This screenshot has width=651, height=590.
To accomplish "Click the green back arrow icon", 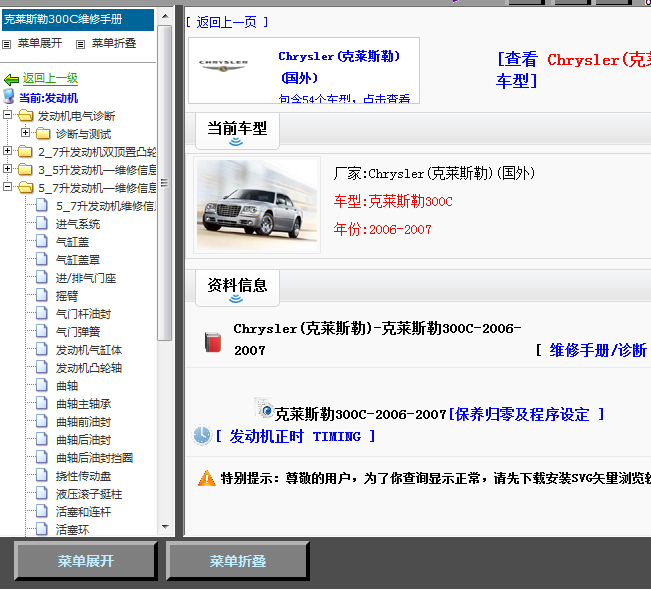I will pos(11,79).
